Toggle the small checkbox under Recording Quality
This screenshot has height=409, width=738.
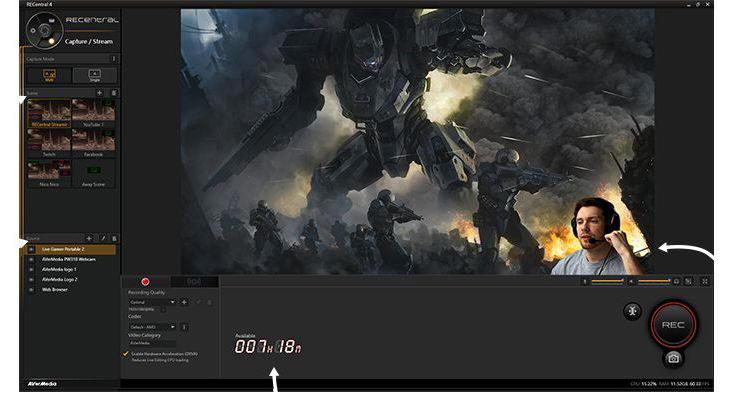pos(163,309)
